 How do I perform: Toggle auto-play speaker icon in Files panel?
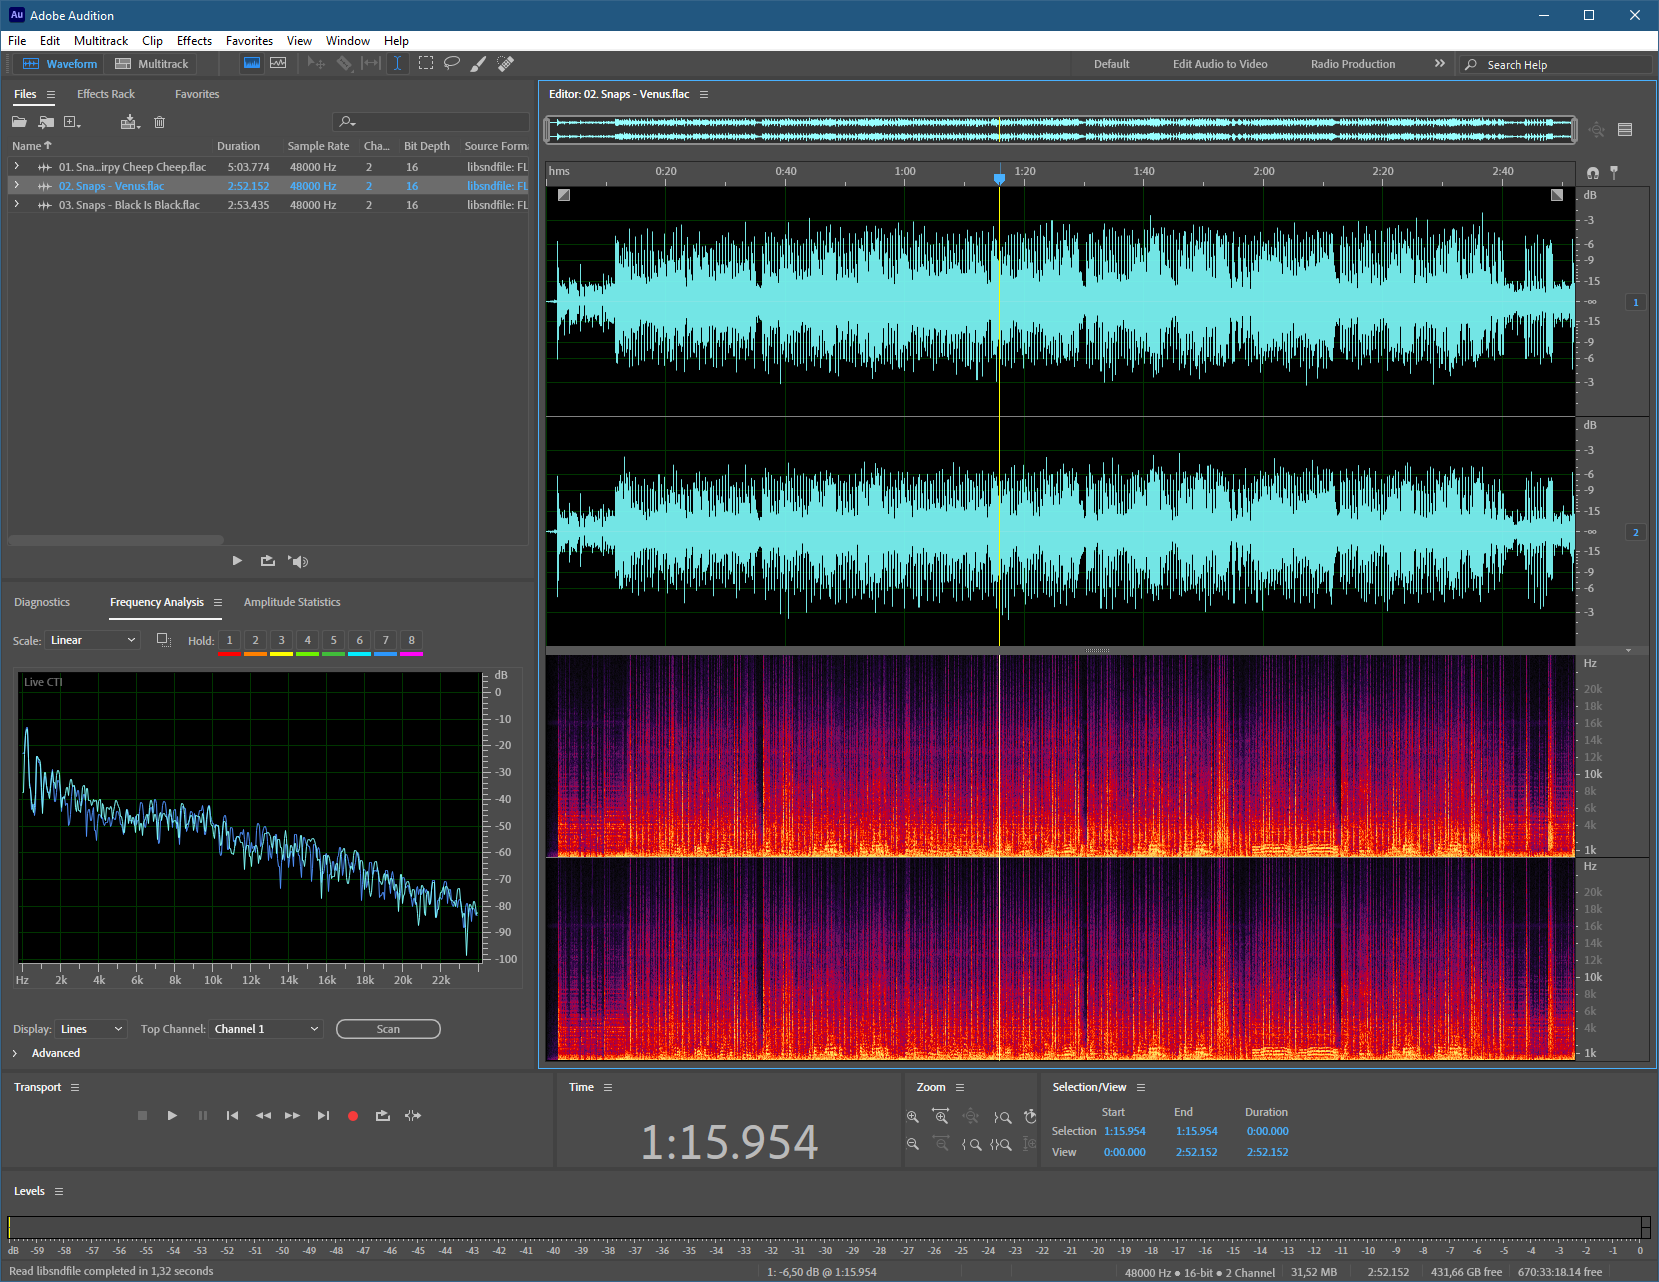click(x=298, y=561)
